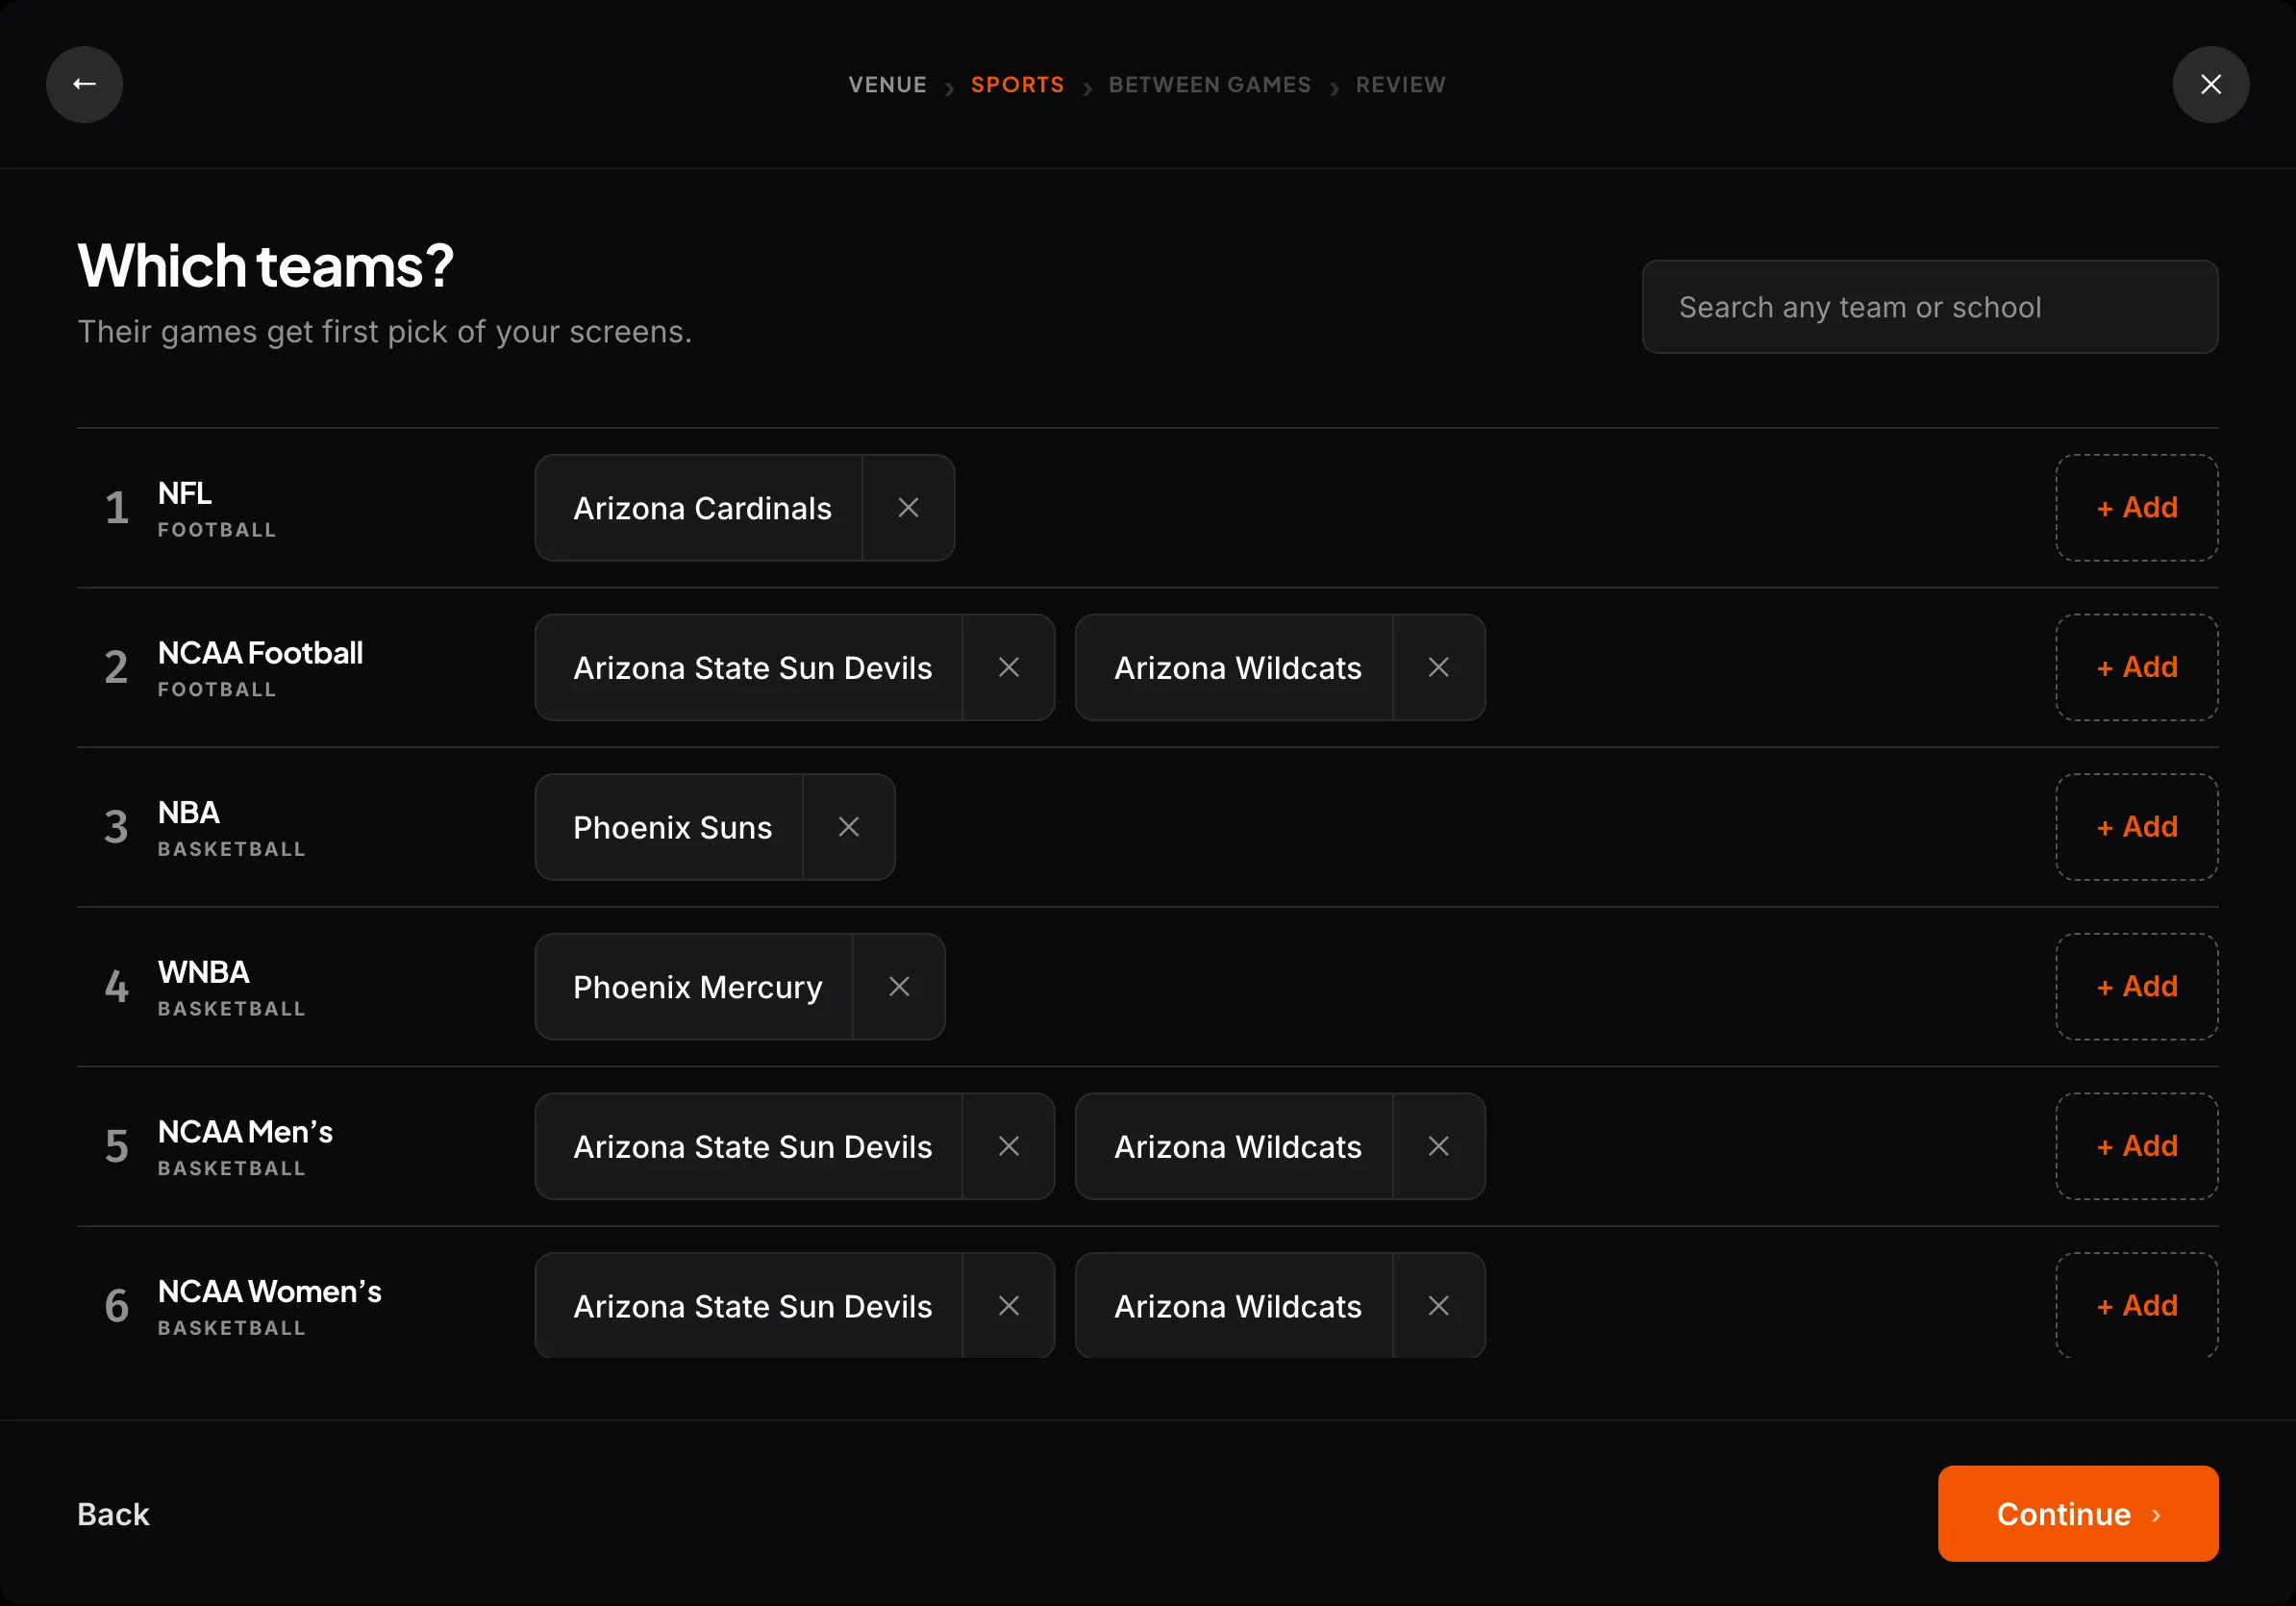Select the Sports step in breadcrumb
Viewport: 2296px width, 1606px height.
[1017, 85]
